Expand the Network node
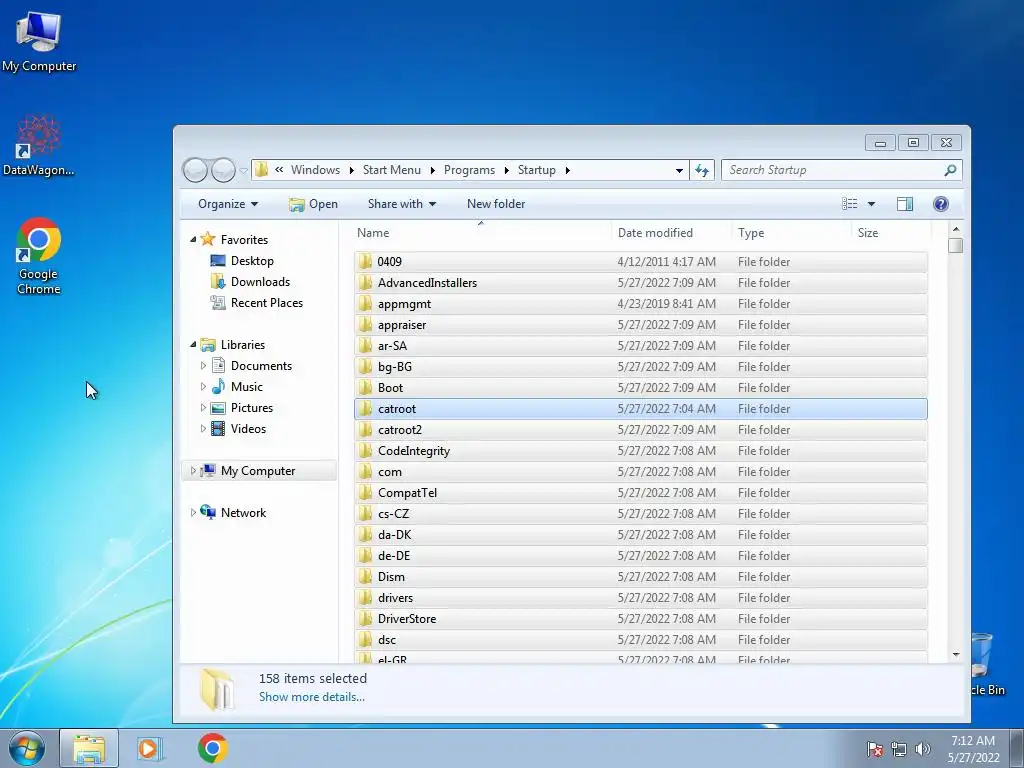 (x=193, y=513)
